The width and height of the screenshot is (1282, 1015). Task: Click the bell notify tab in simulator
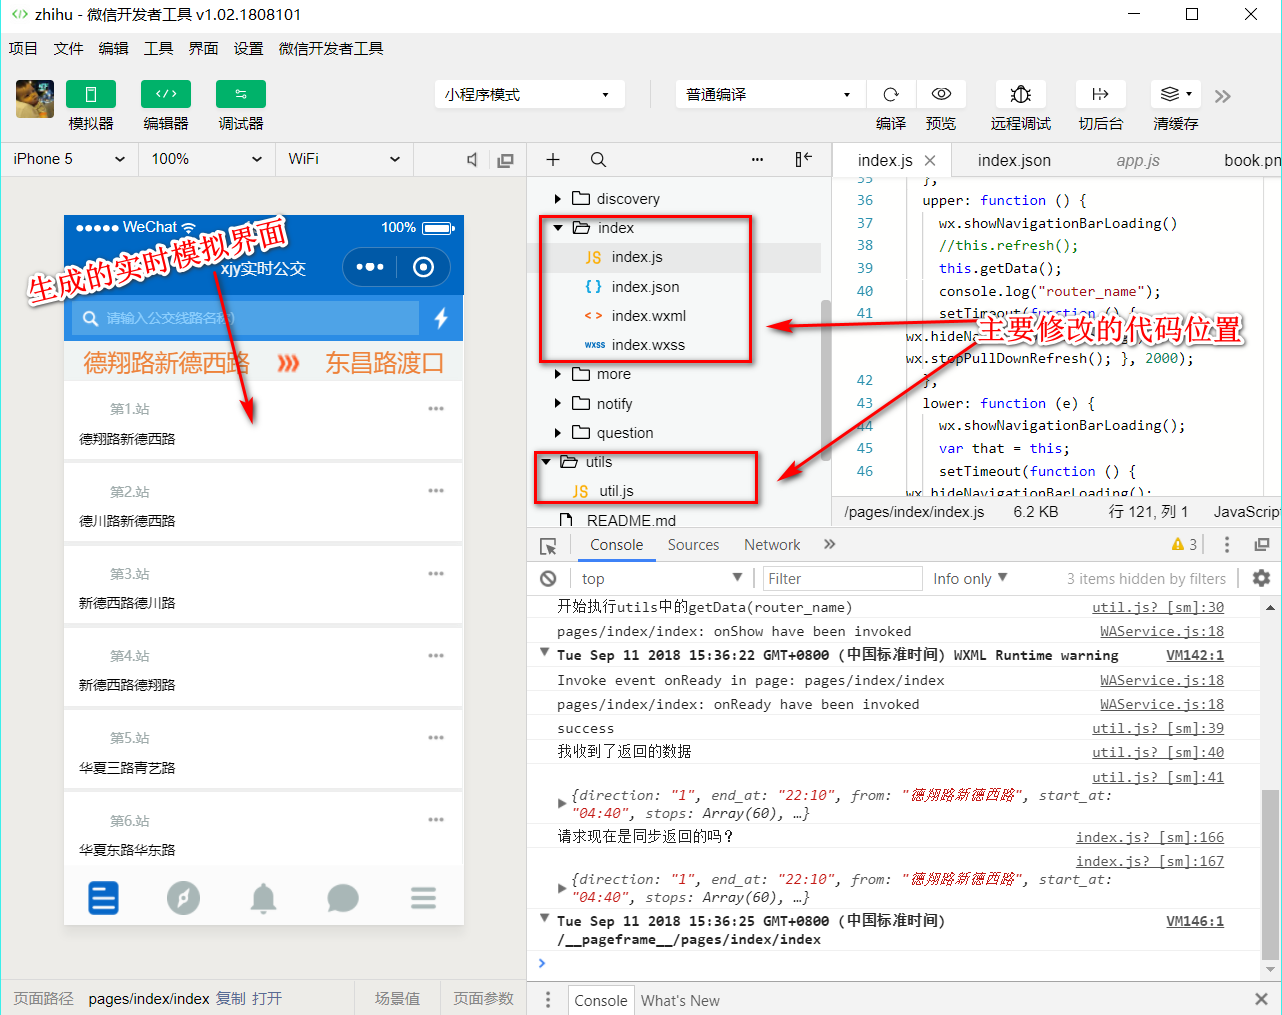click(x=263, y=898)
